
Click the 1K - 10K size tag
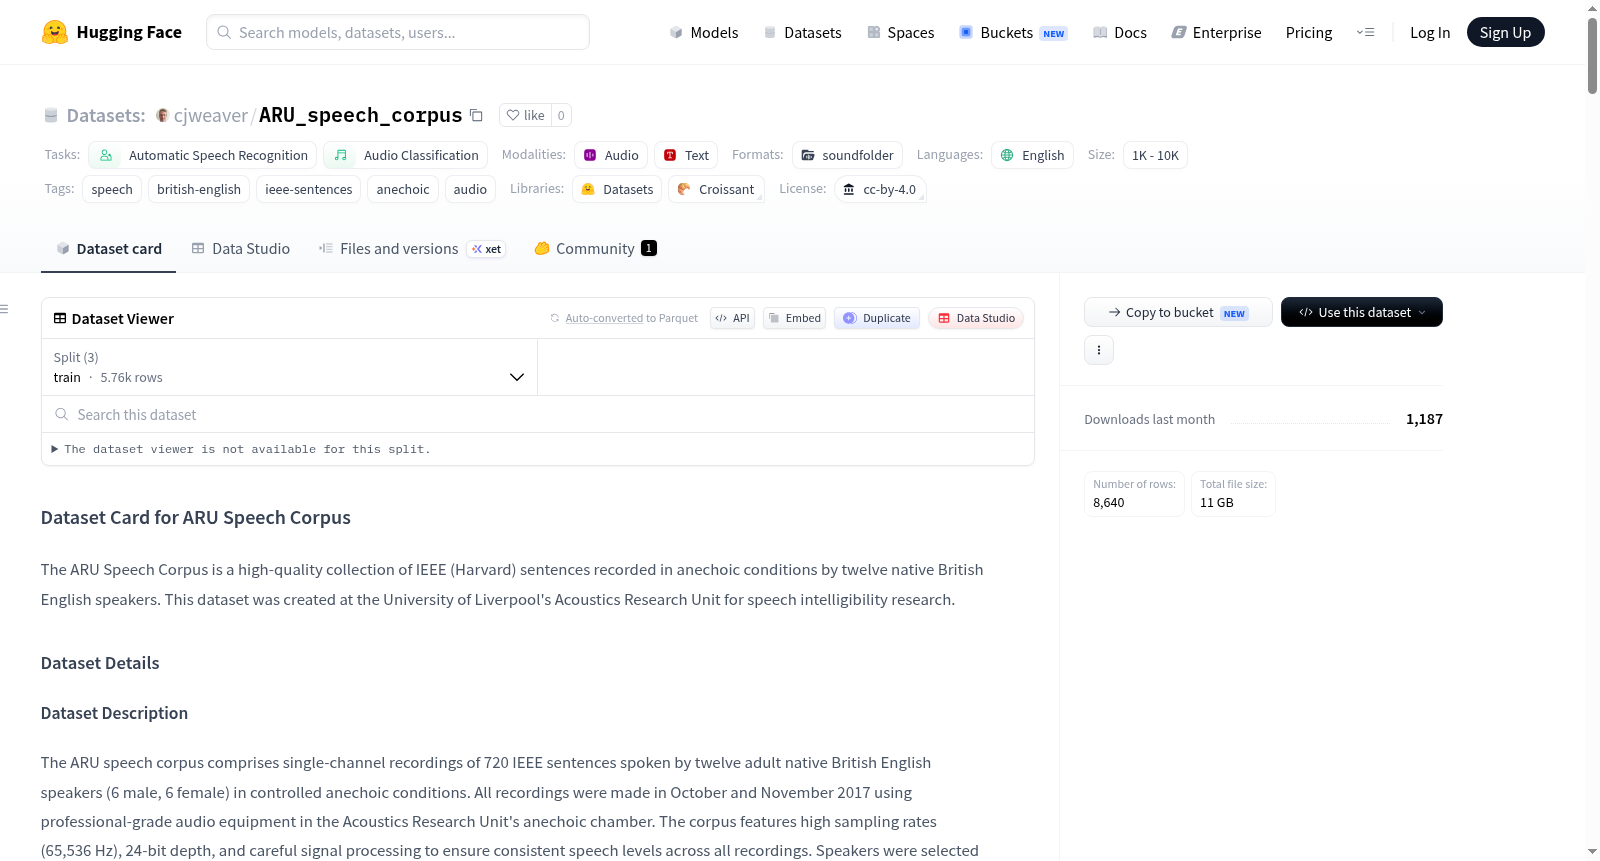1155,155
